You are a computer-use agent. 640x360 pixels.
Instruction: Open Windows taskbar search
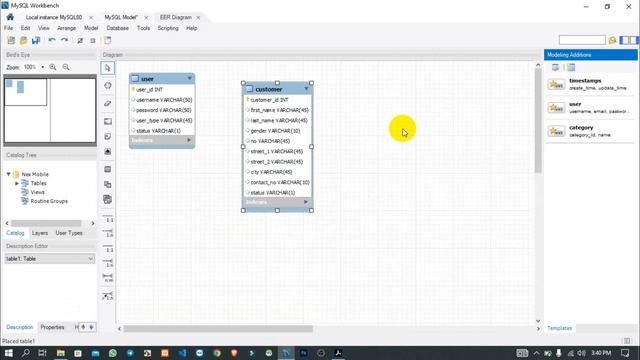25,353
